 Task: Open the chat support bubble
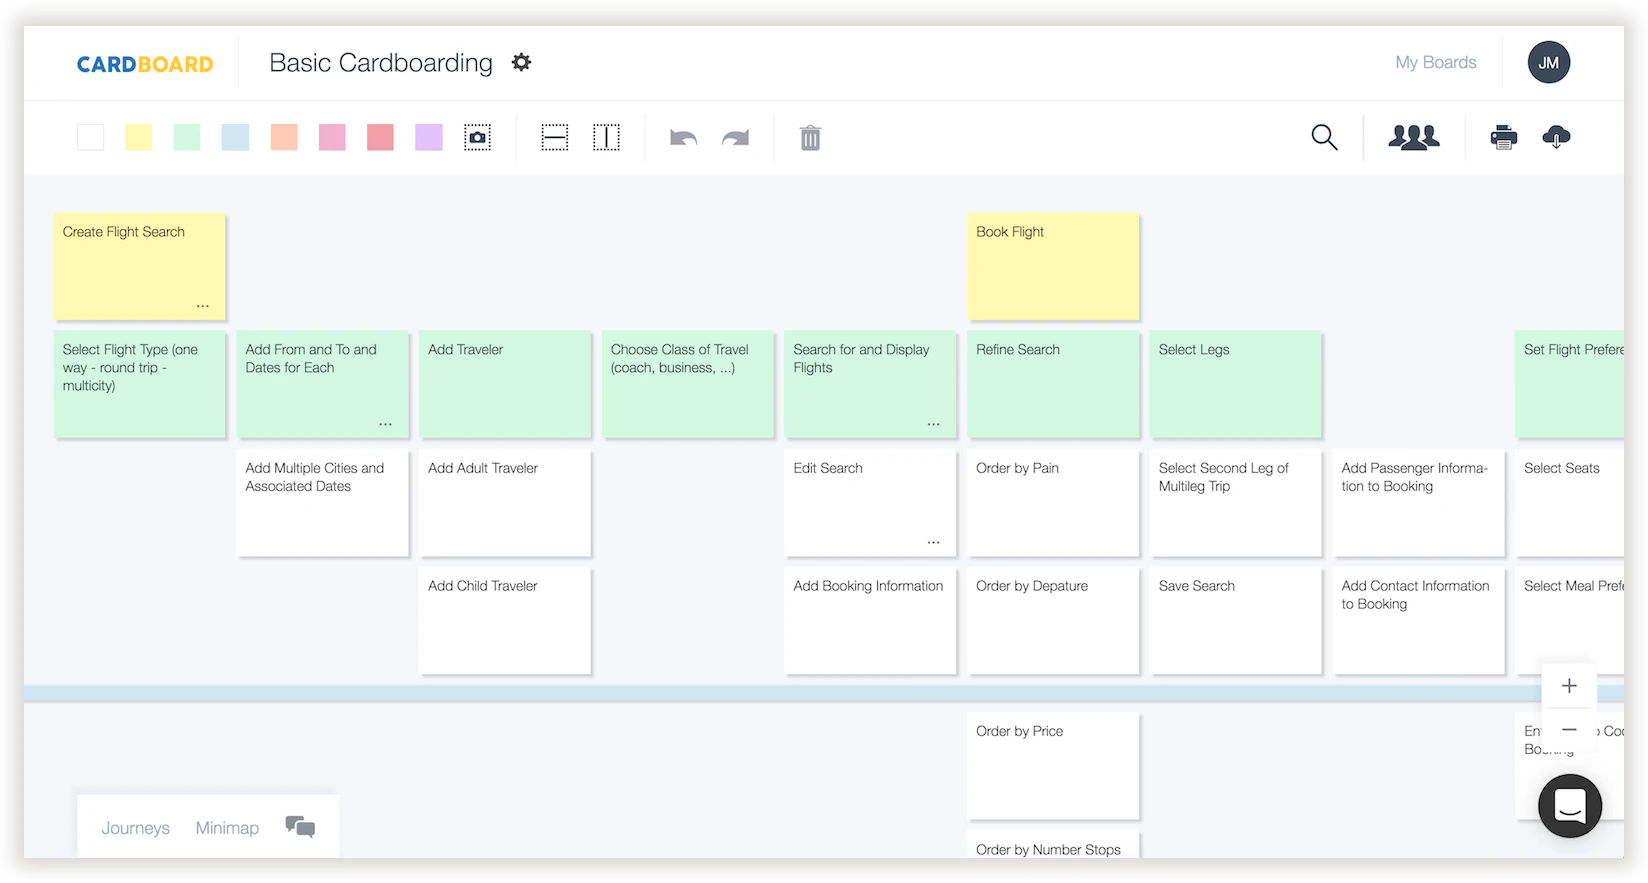[x=1570, y=806]
